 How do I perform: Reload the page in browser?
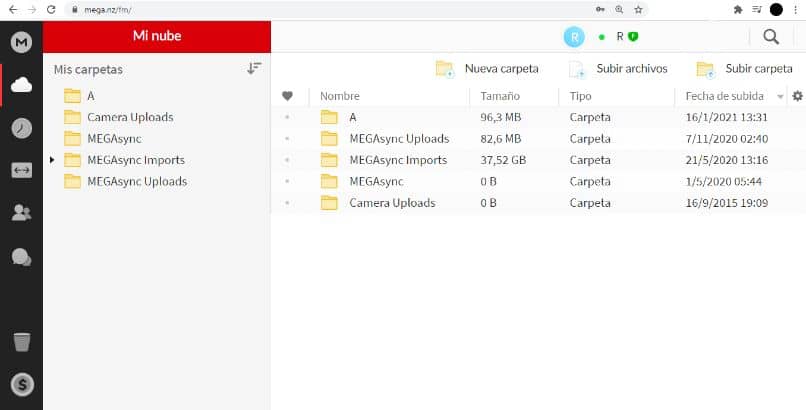[x=51, y=10]
